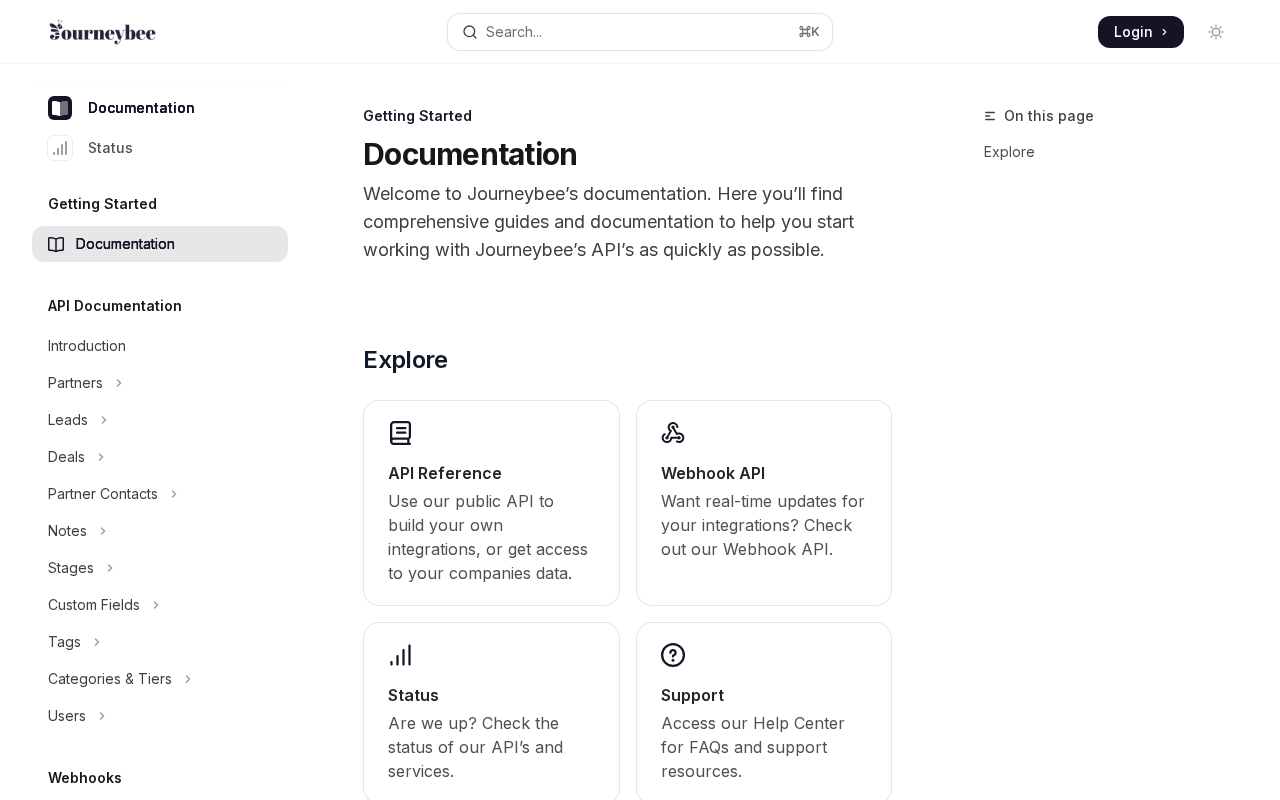Open the Webhook API card
The image size is (1280, 800).
[764, 503]
